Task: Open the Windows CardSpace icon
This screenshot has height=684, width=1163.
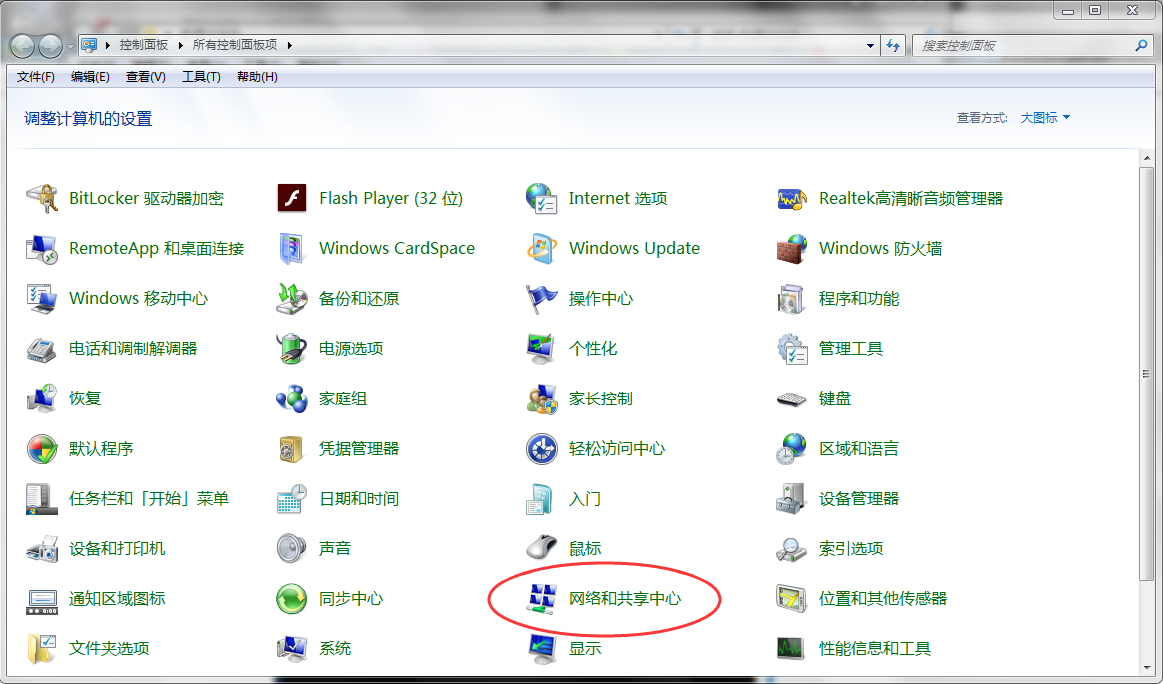Action: (292, 249)
